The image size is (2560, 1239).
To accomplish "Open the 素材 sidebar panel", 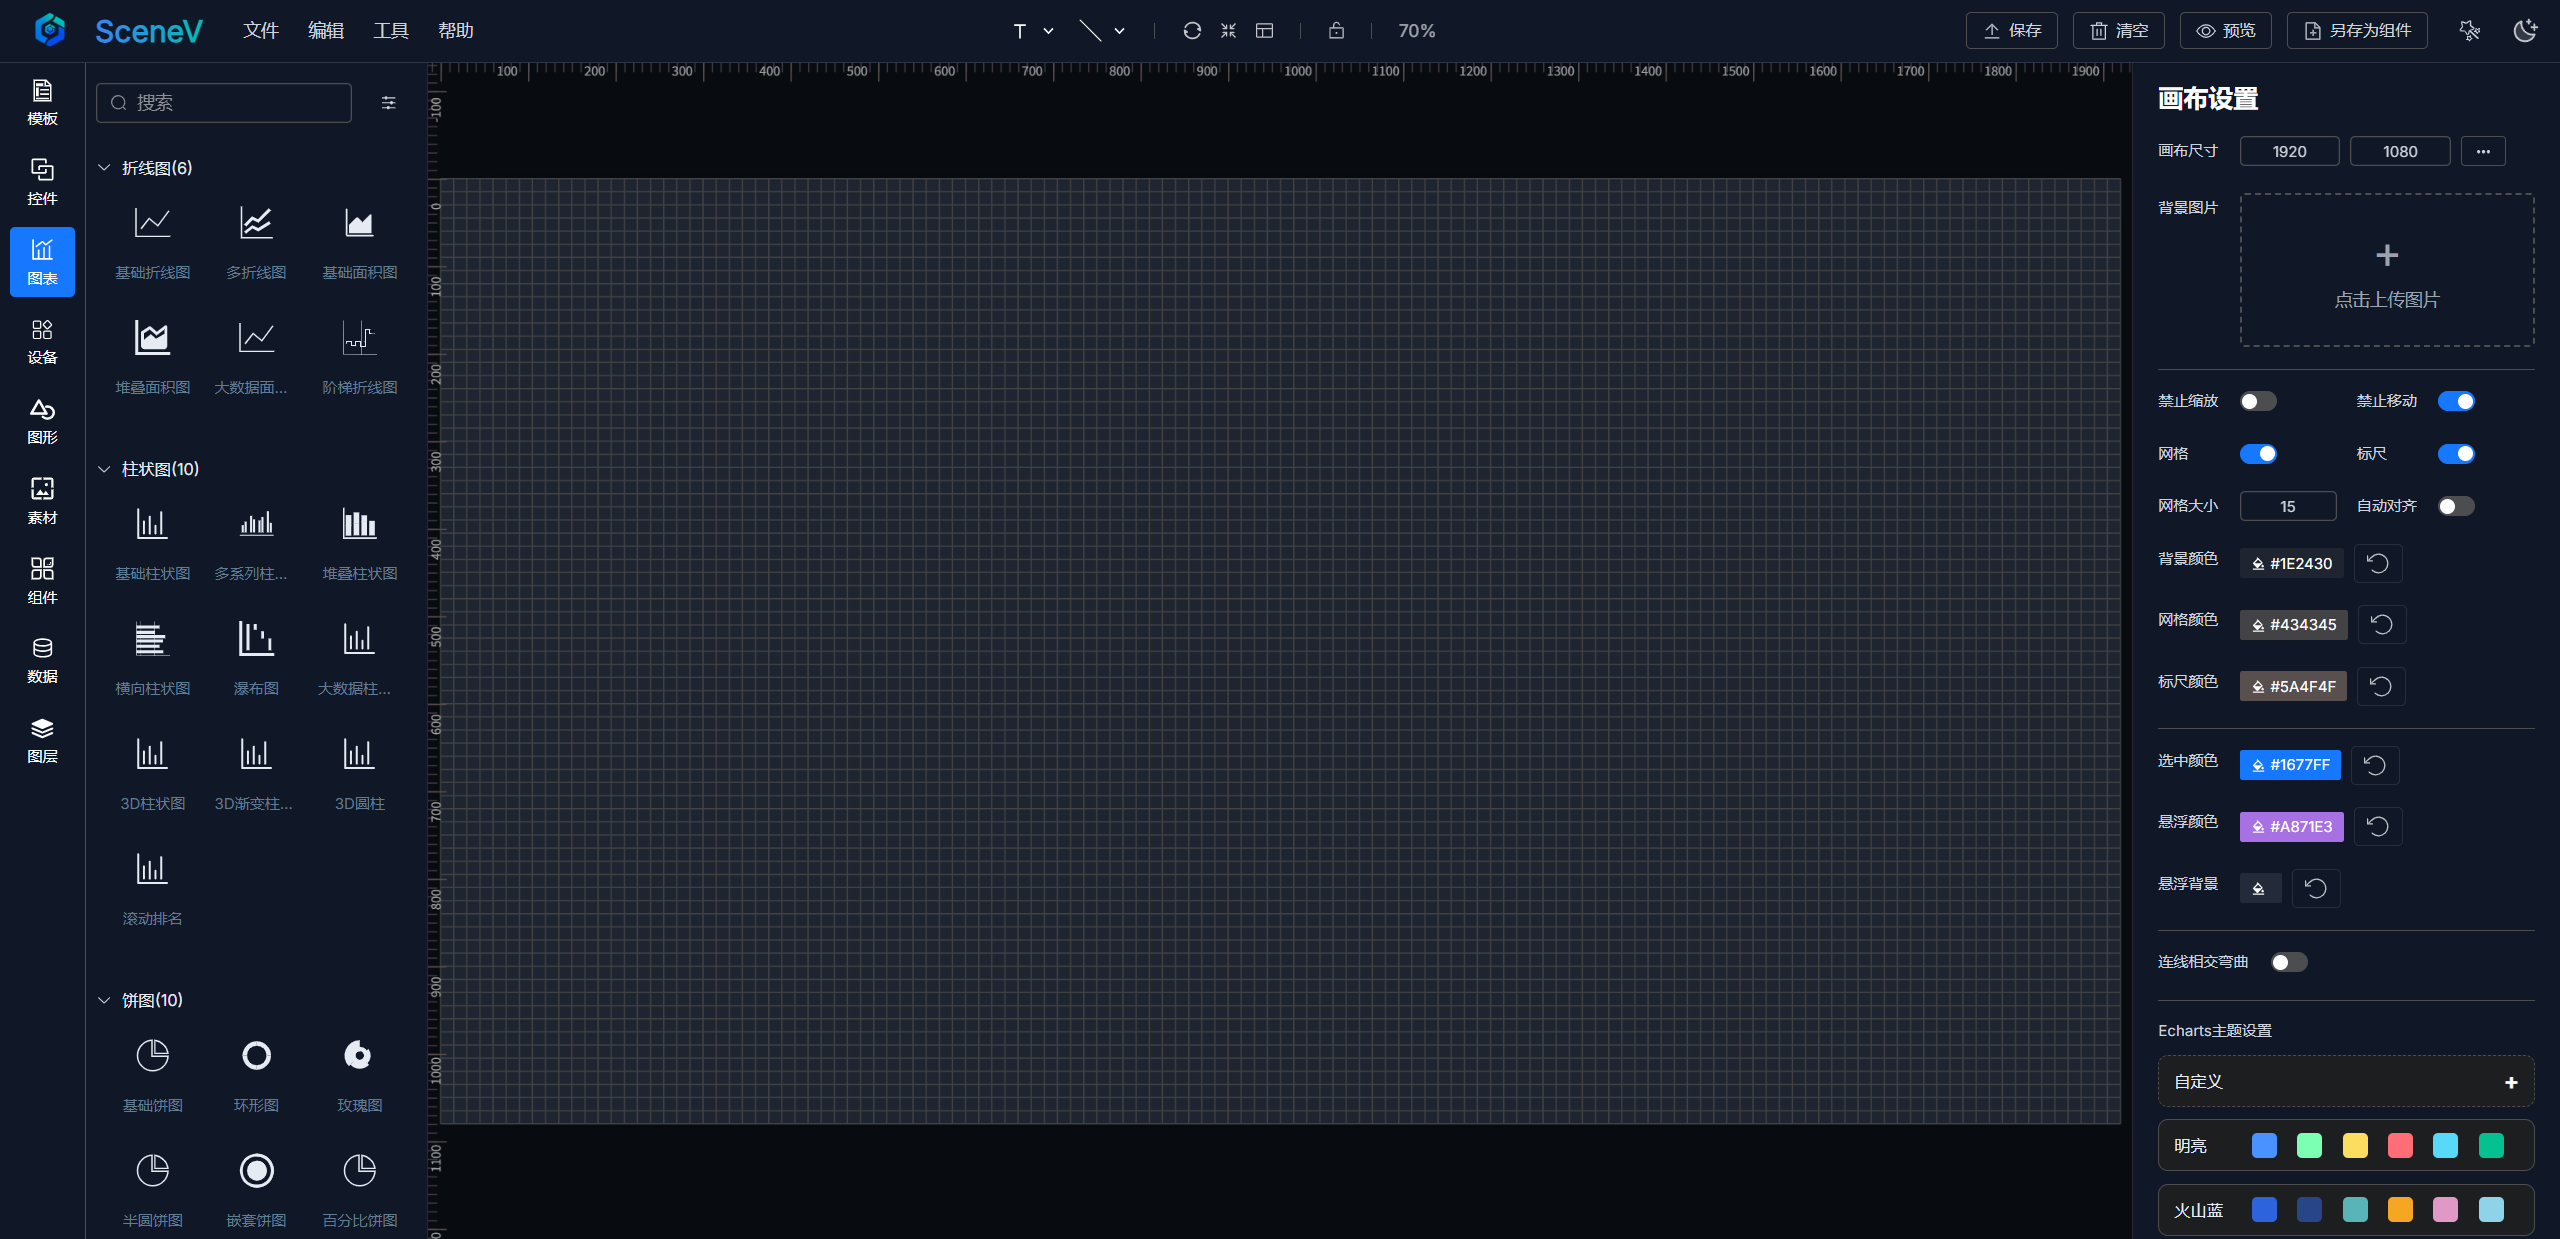I will [x=42, y=500].
